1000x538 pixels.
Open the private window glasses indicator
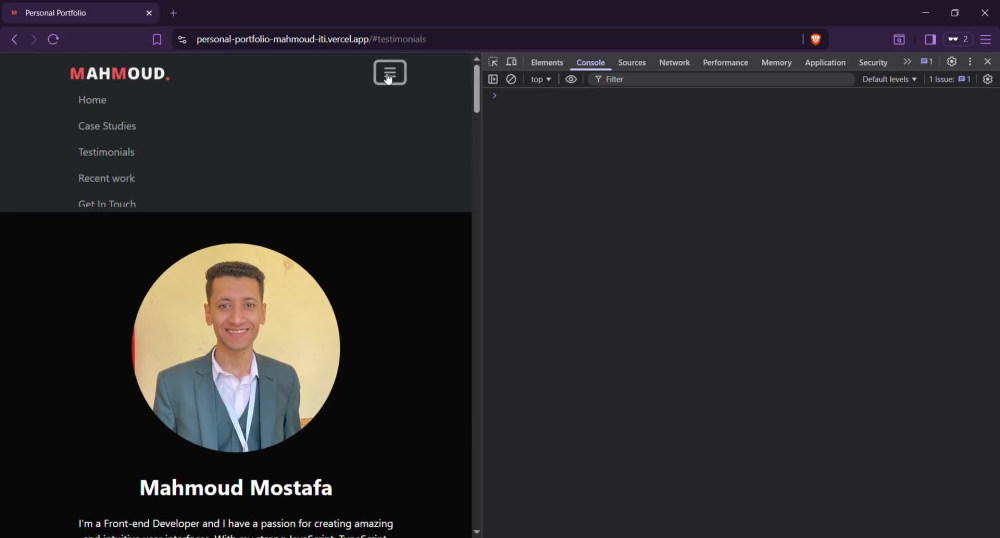[x=958, y=40]
